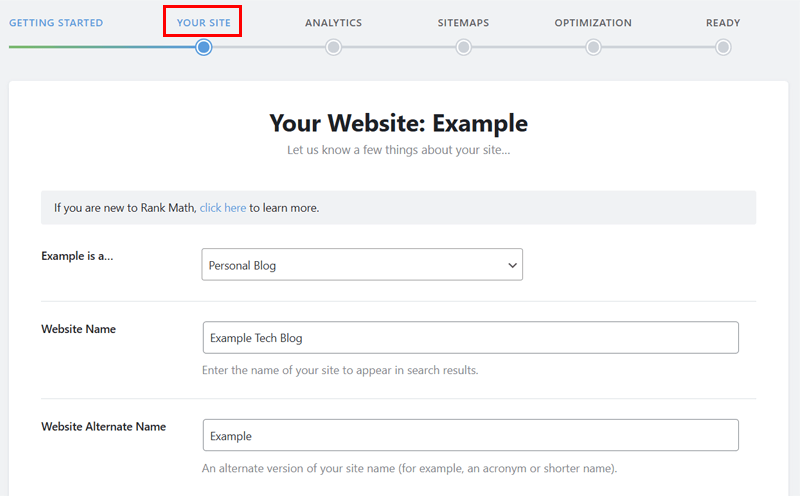This screenshot has width=800, height=496.
Task: Select the Your Site step label
Action: [204, 23]
